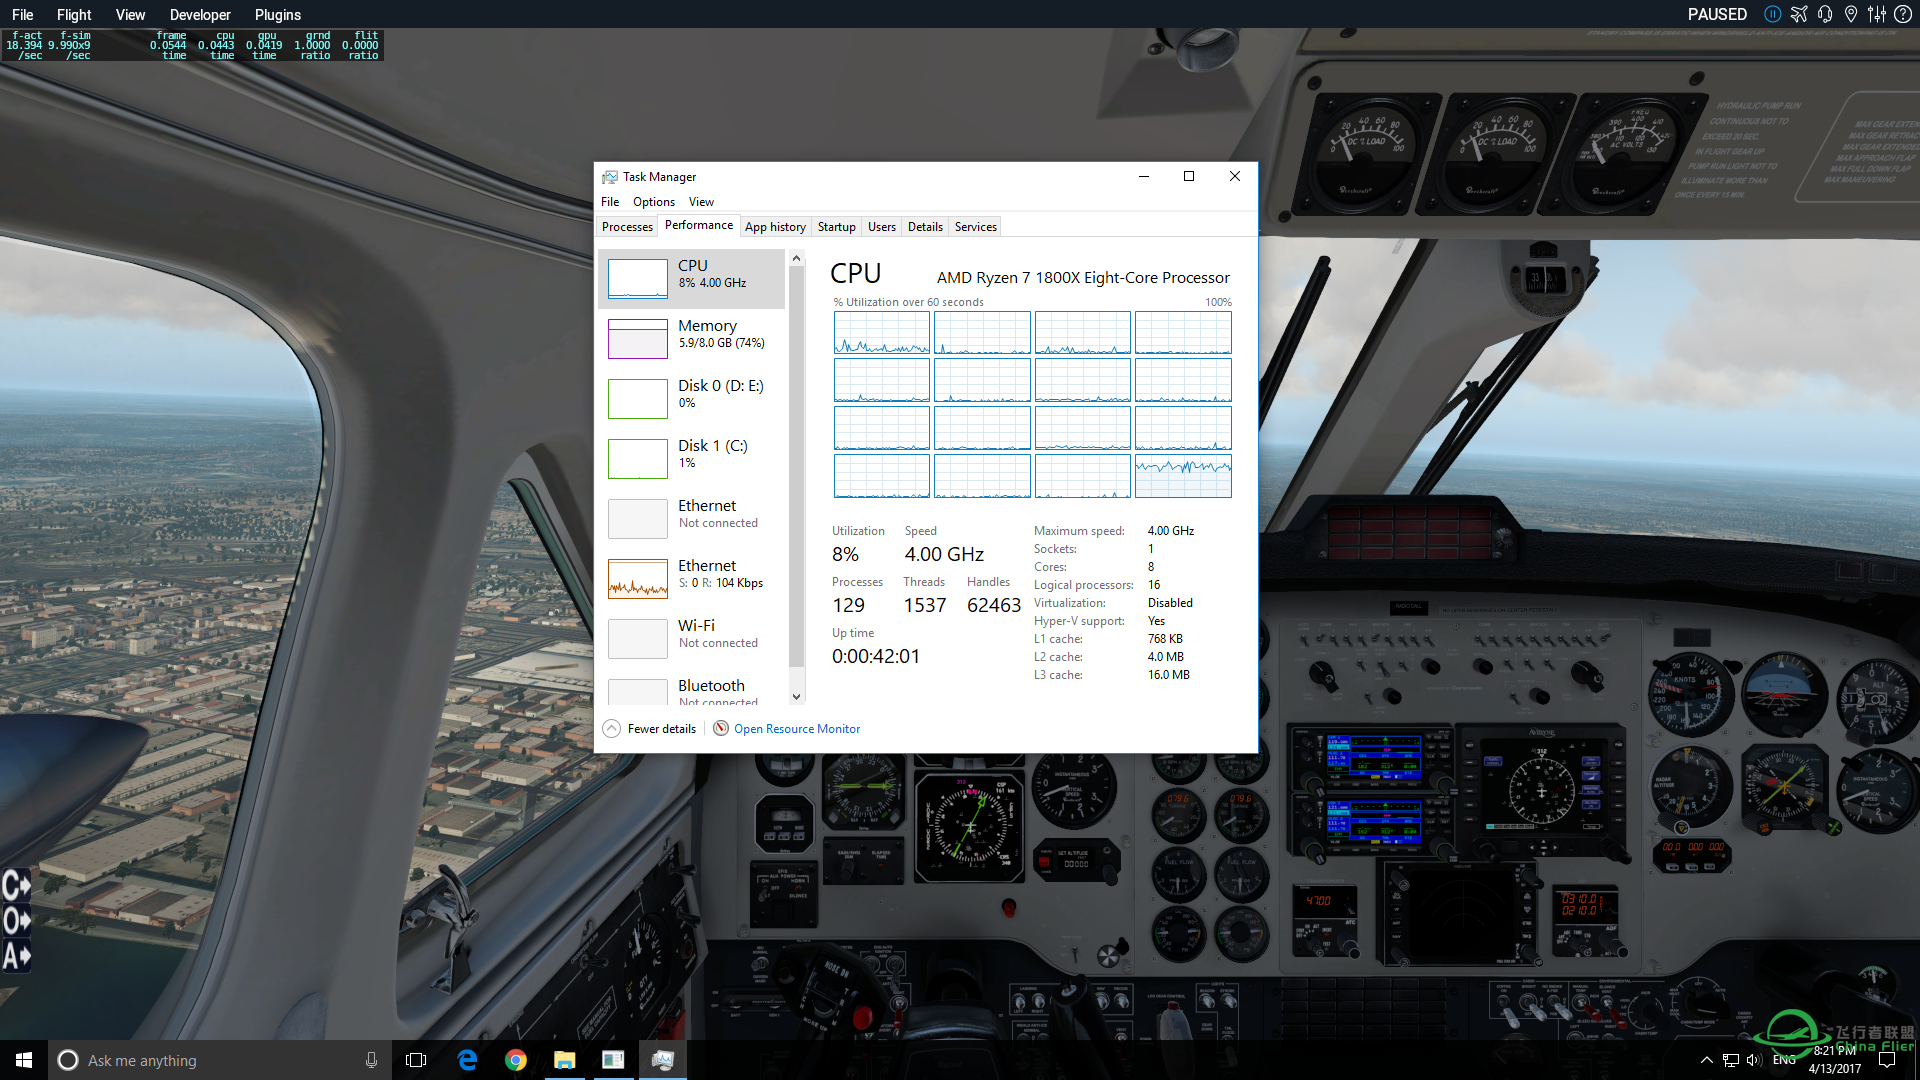Open Task Manager File menu
This screenshot has width=1920, height=1080.
[610, 202]
